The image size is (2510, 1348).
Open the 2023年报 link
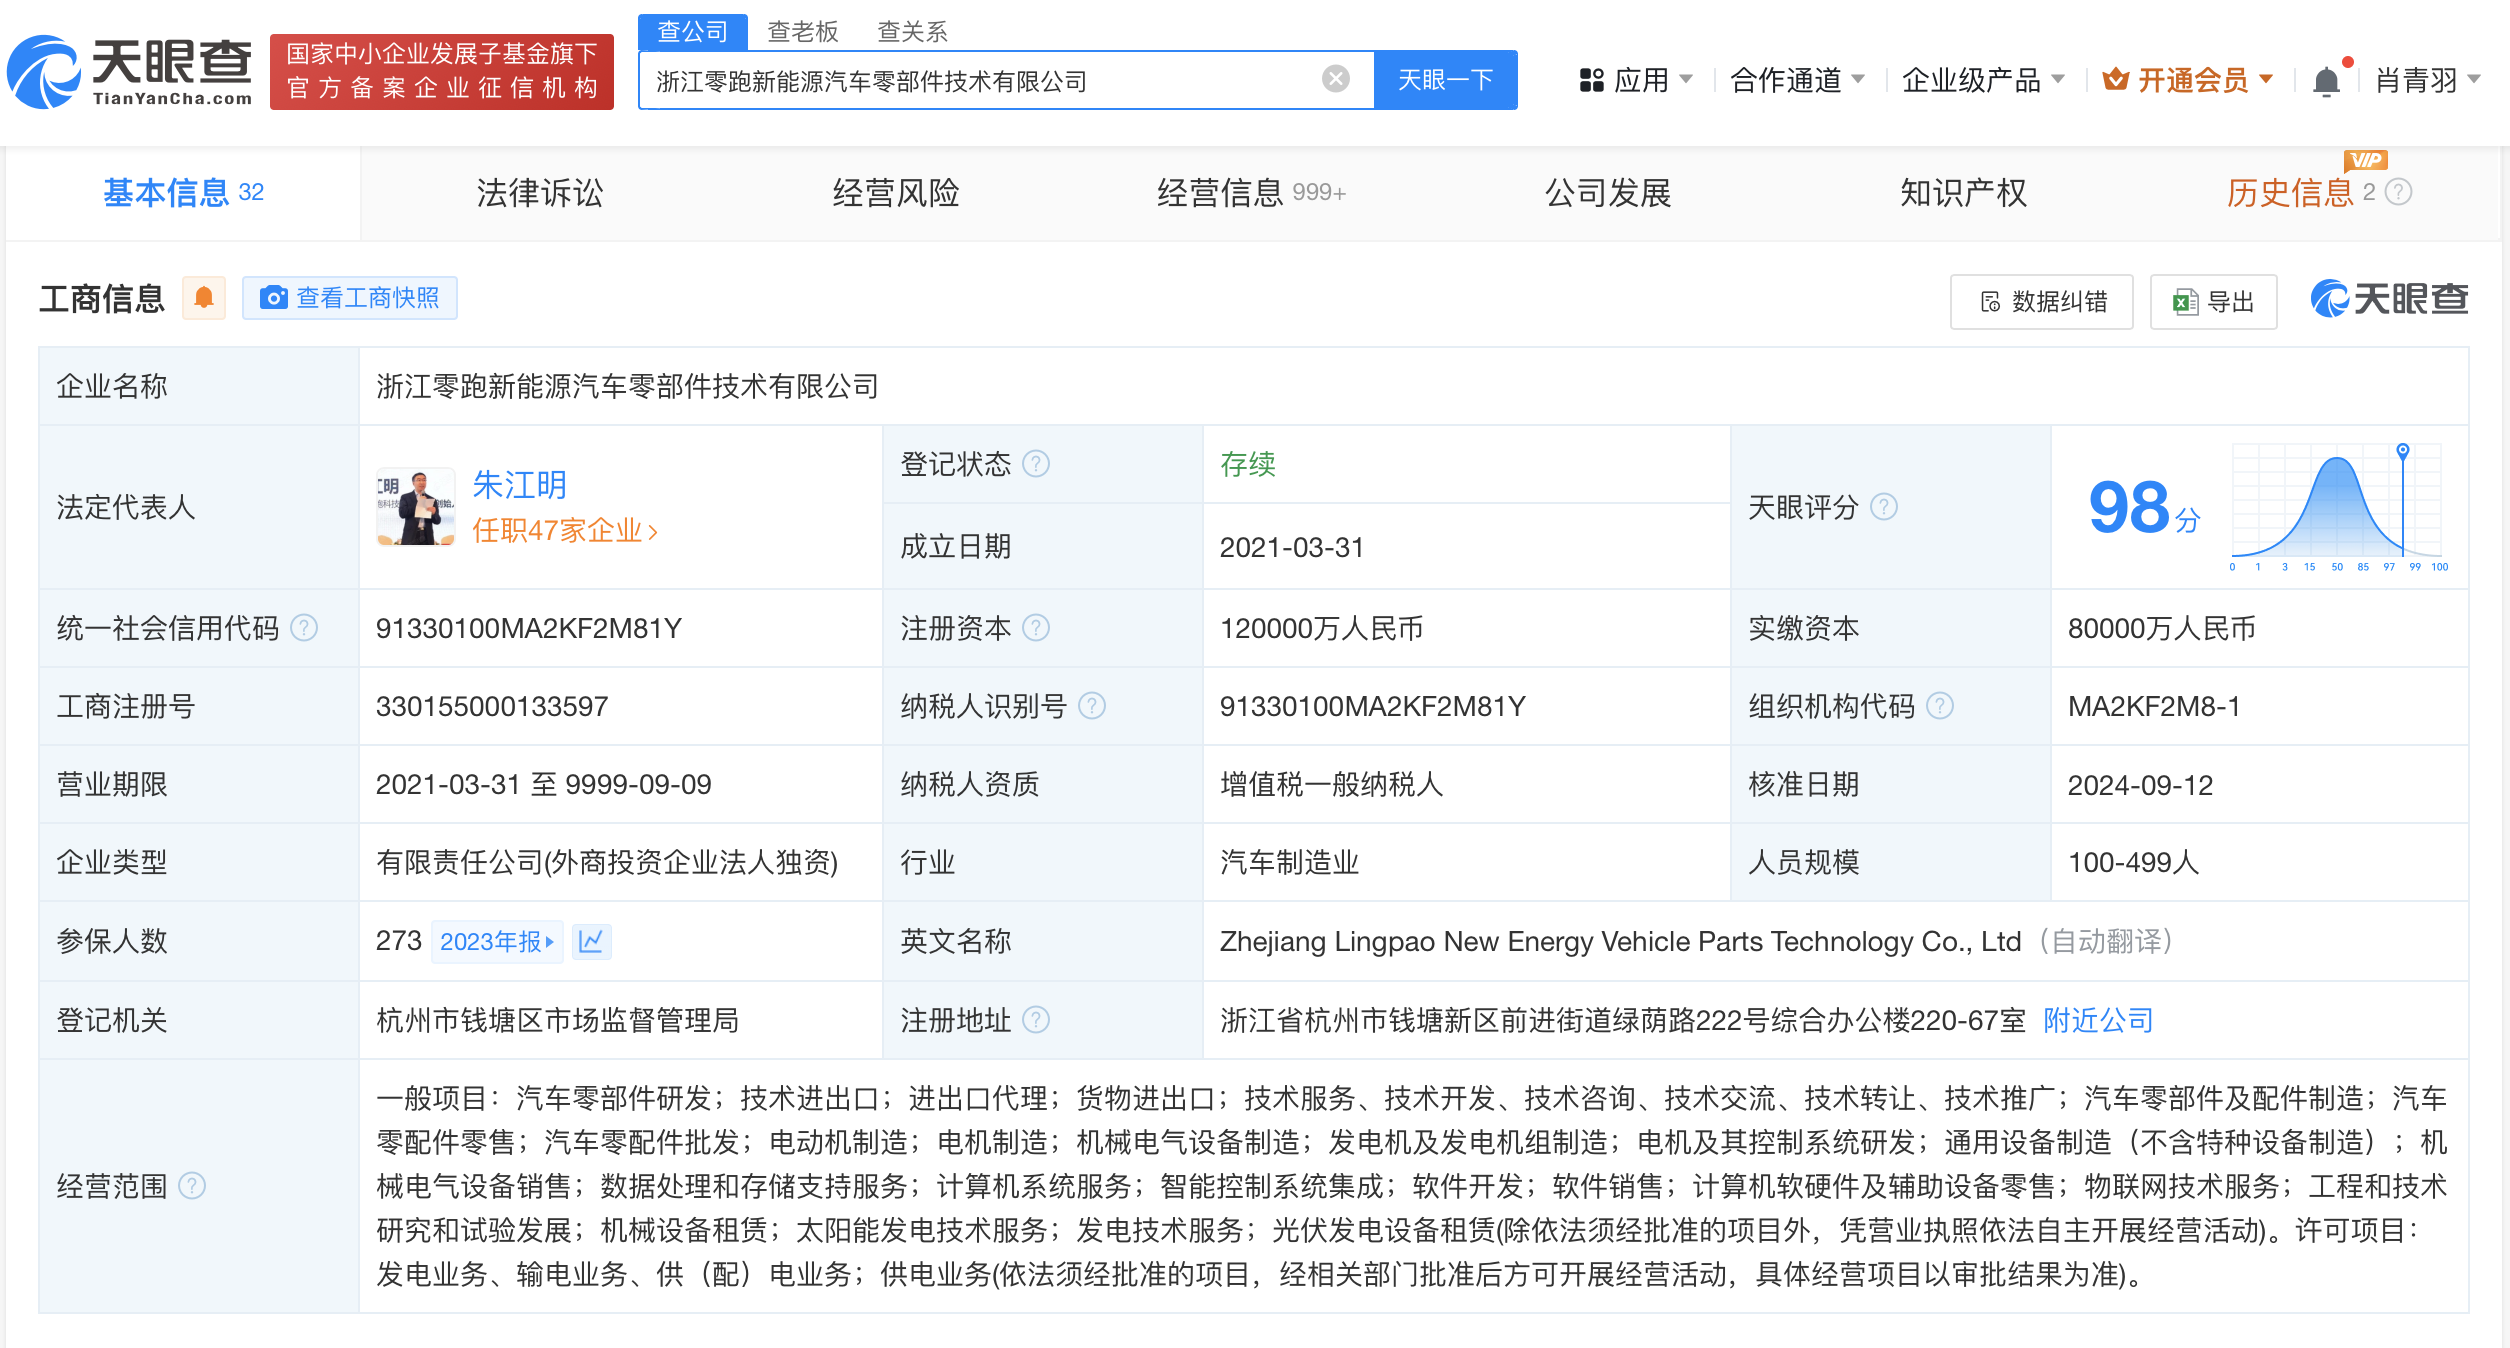497,941
